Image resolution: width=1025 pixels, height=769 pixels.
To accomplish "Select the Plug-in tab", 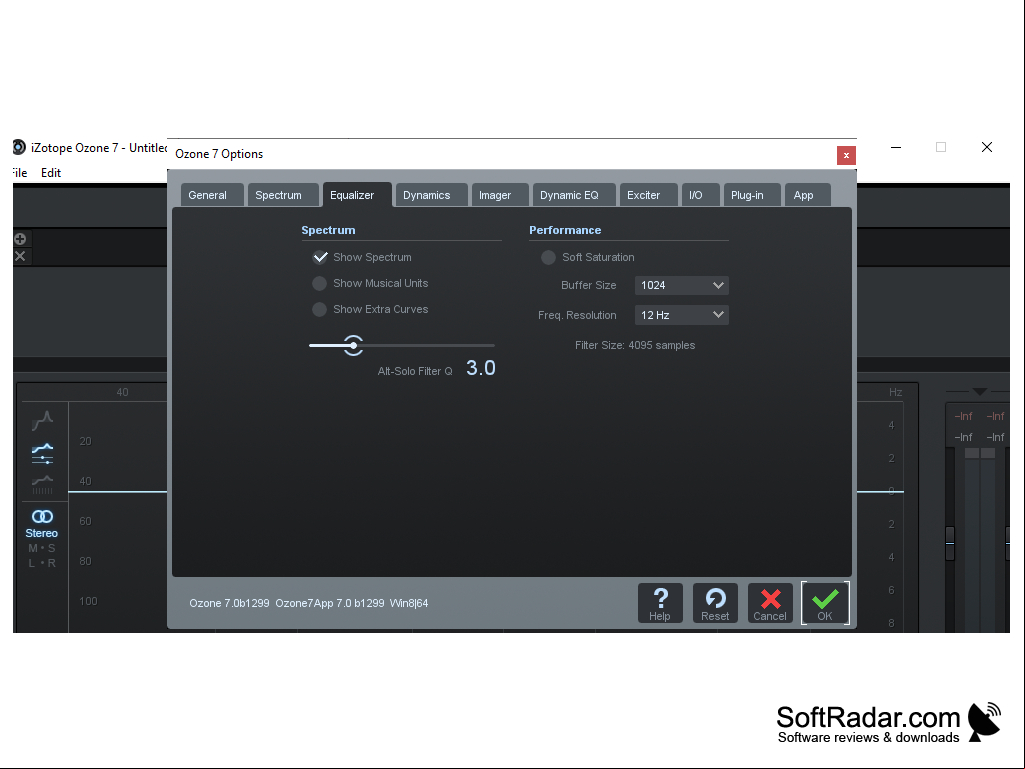I will tap(752, 195).
